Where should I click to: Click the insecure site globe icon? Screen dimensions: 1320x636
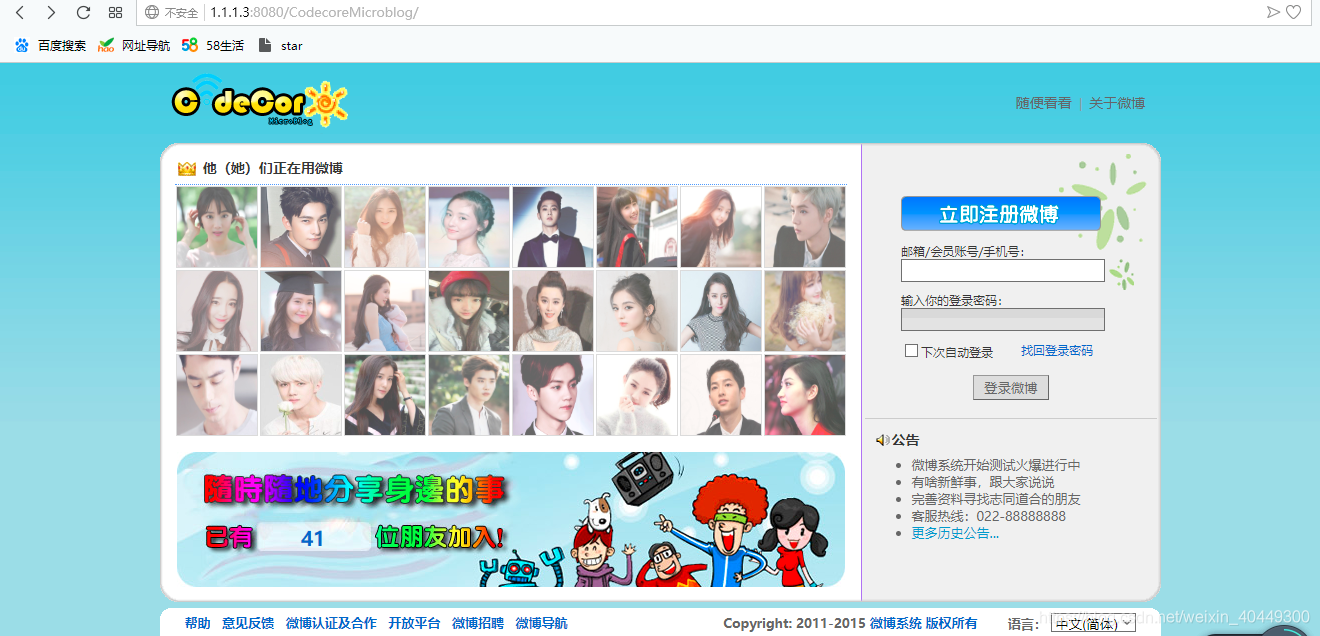tap(152, 13)
